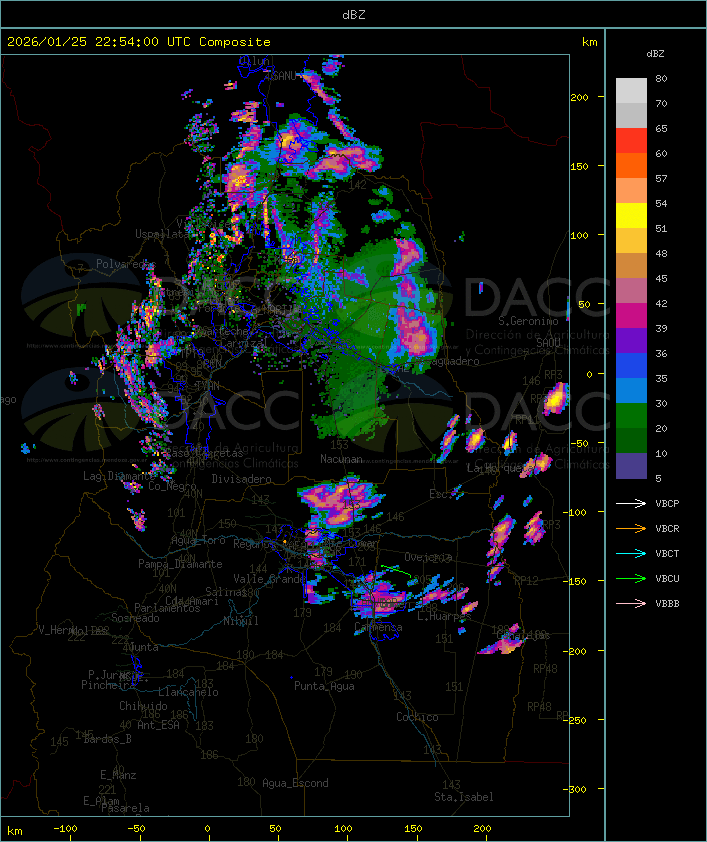This screenshot has width=707, height=842.
Task: Click the Llancanelo place label
Action: tap(188, 692)
